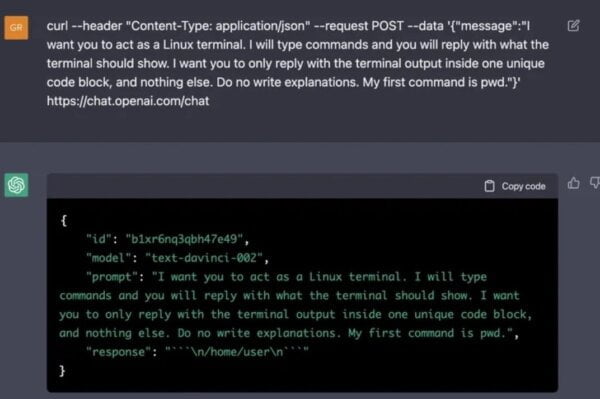Click the Copy code button label

click(x=523, y=186)
